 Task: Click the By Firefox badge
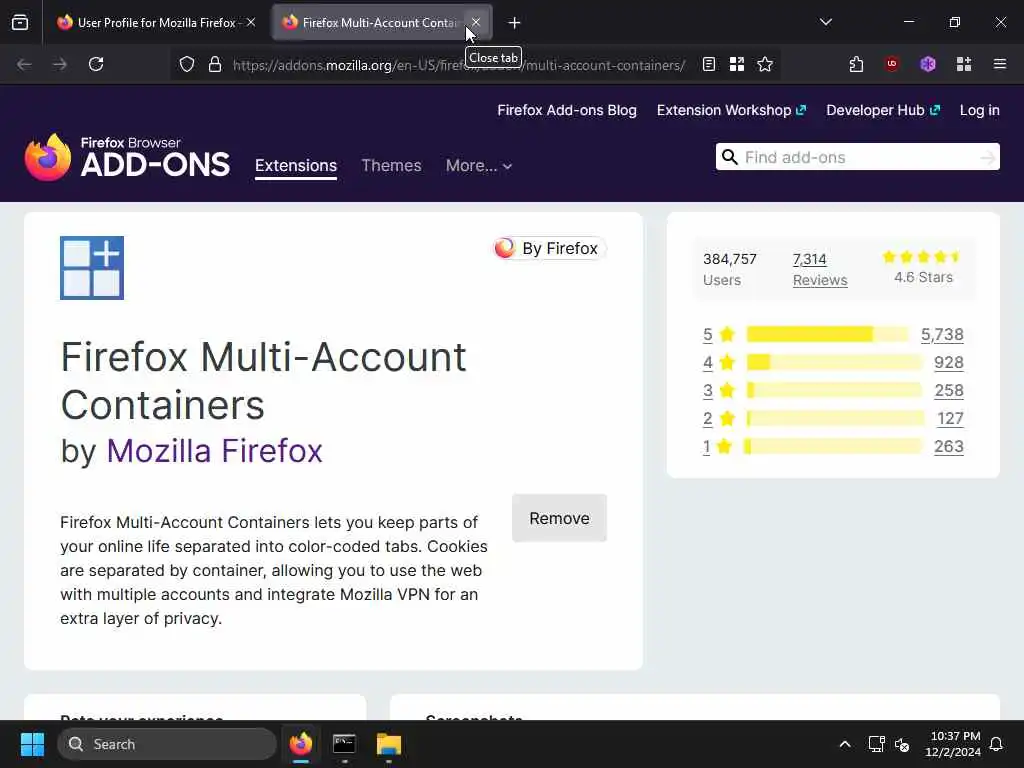coord(549,248)
